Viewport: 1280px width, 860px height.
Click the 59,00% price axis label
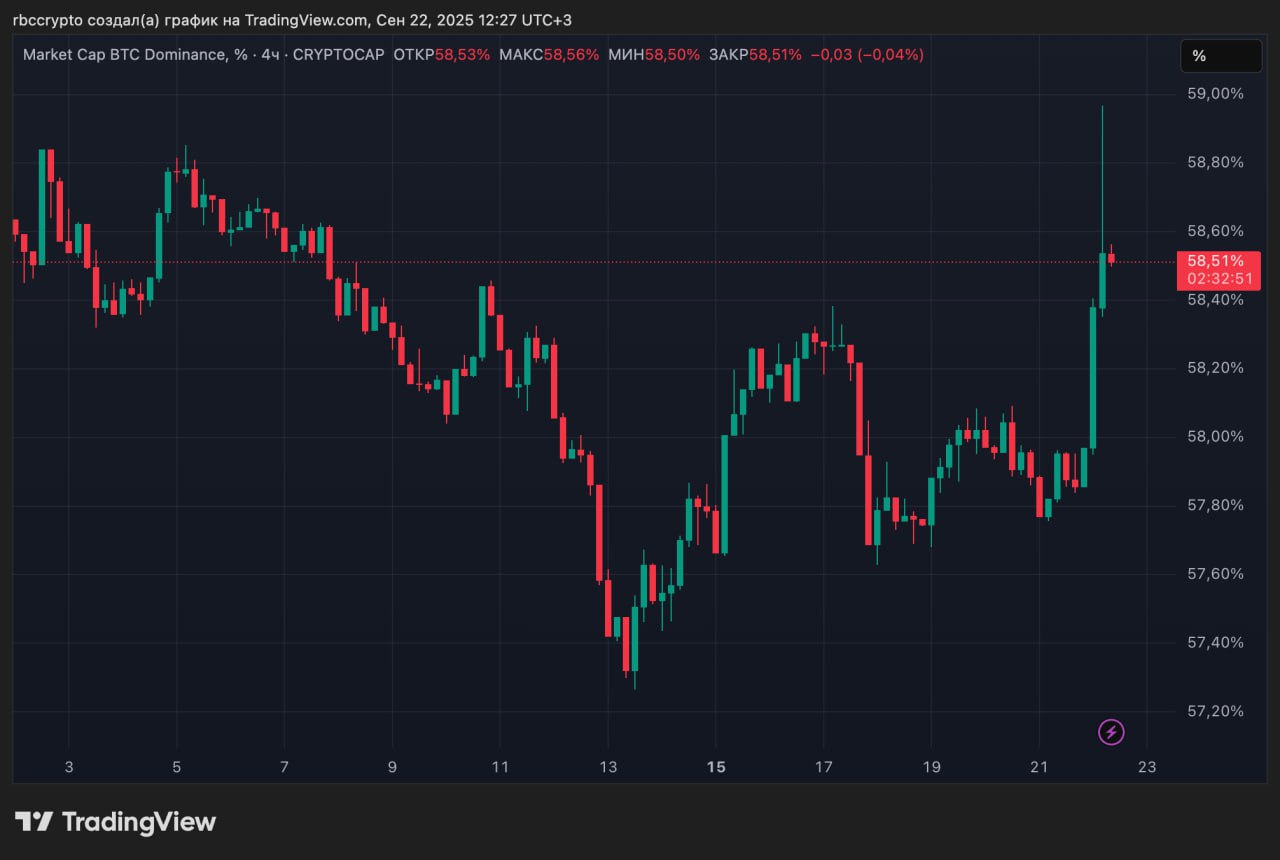(1215, 93)
